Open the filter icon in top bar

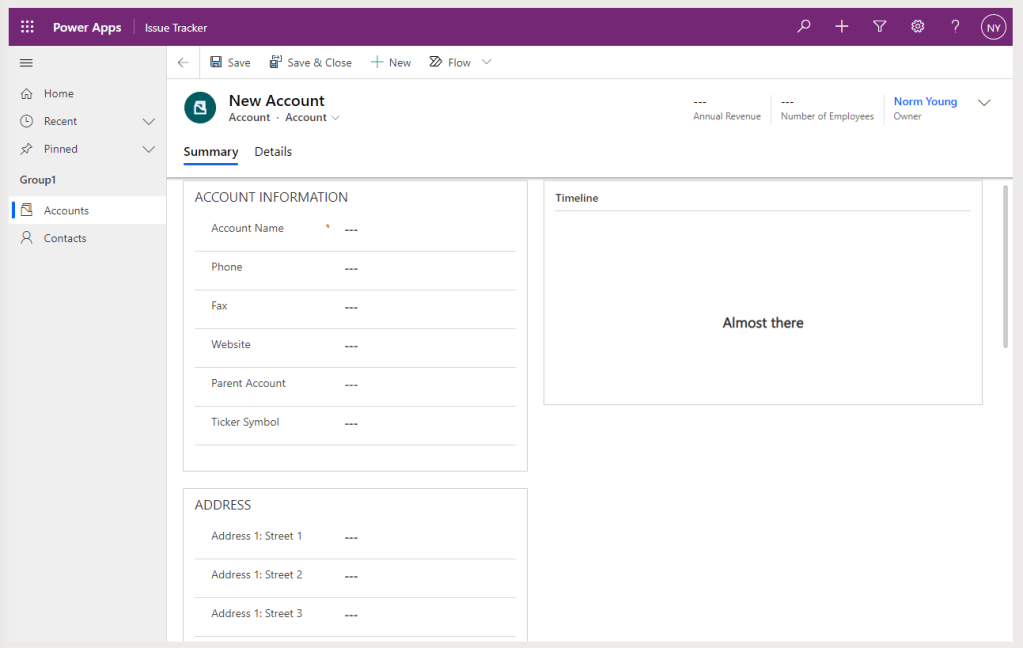[x=879, y=27]
